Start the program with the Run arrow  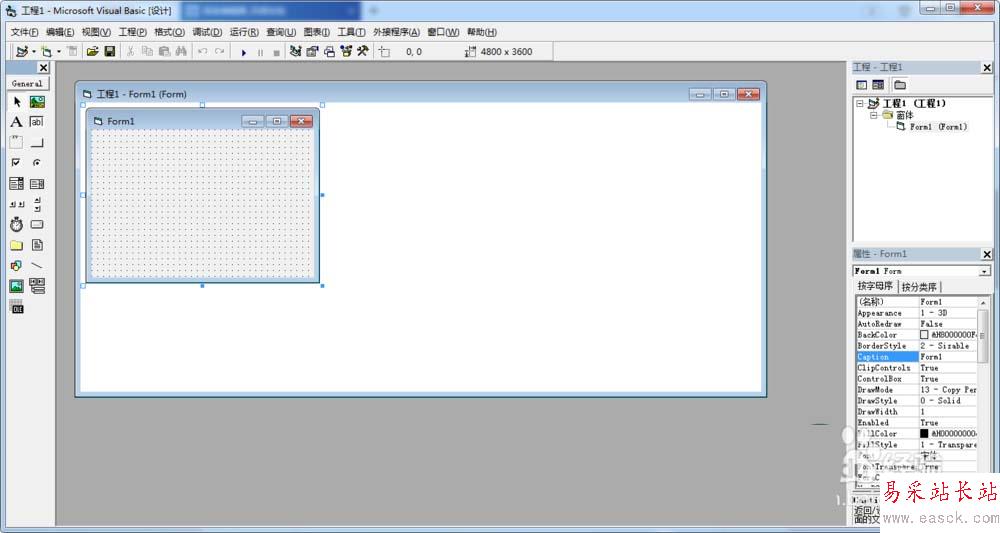(244, 52)
